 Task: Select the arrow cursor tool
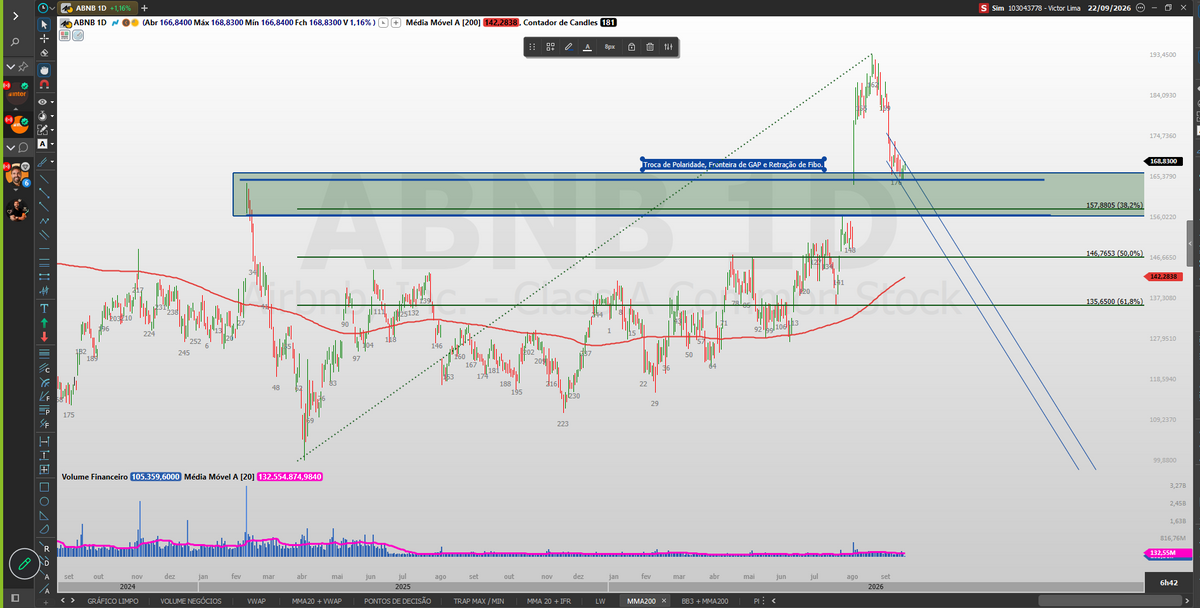[45, 25]
